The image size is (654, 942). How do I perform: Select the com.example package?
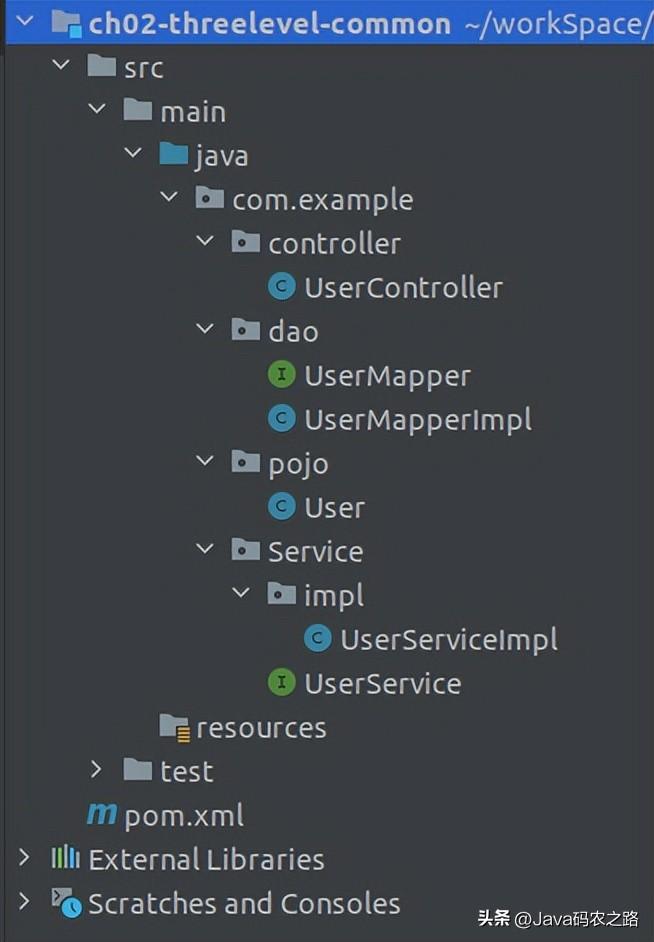point(322,200)
